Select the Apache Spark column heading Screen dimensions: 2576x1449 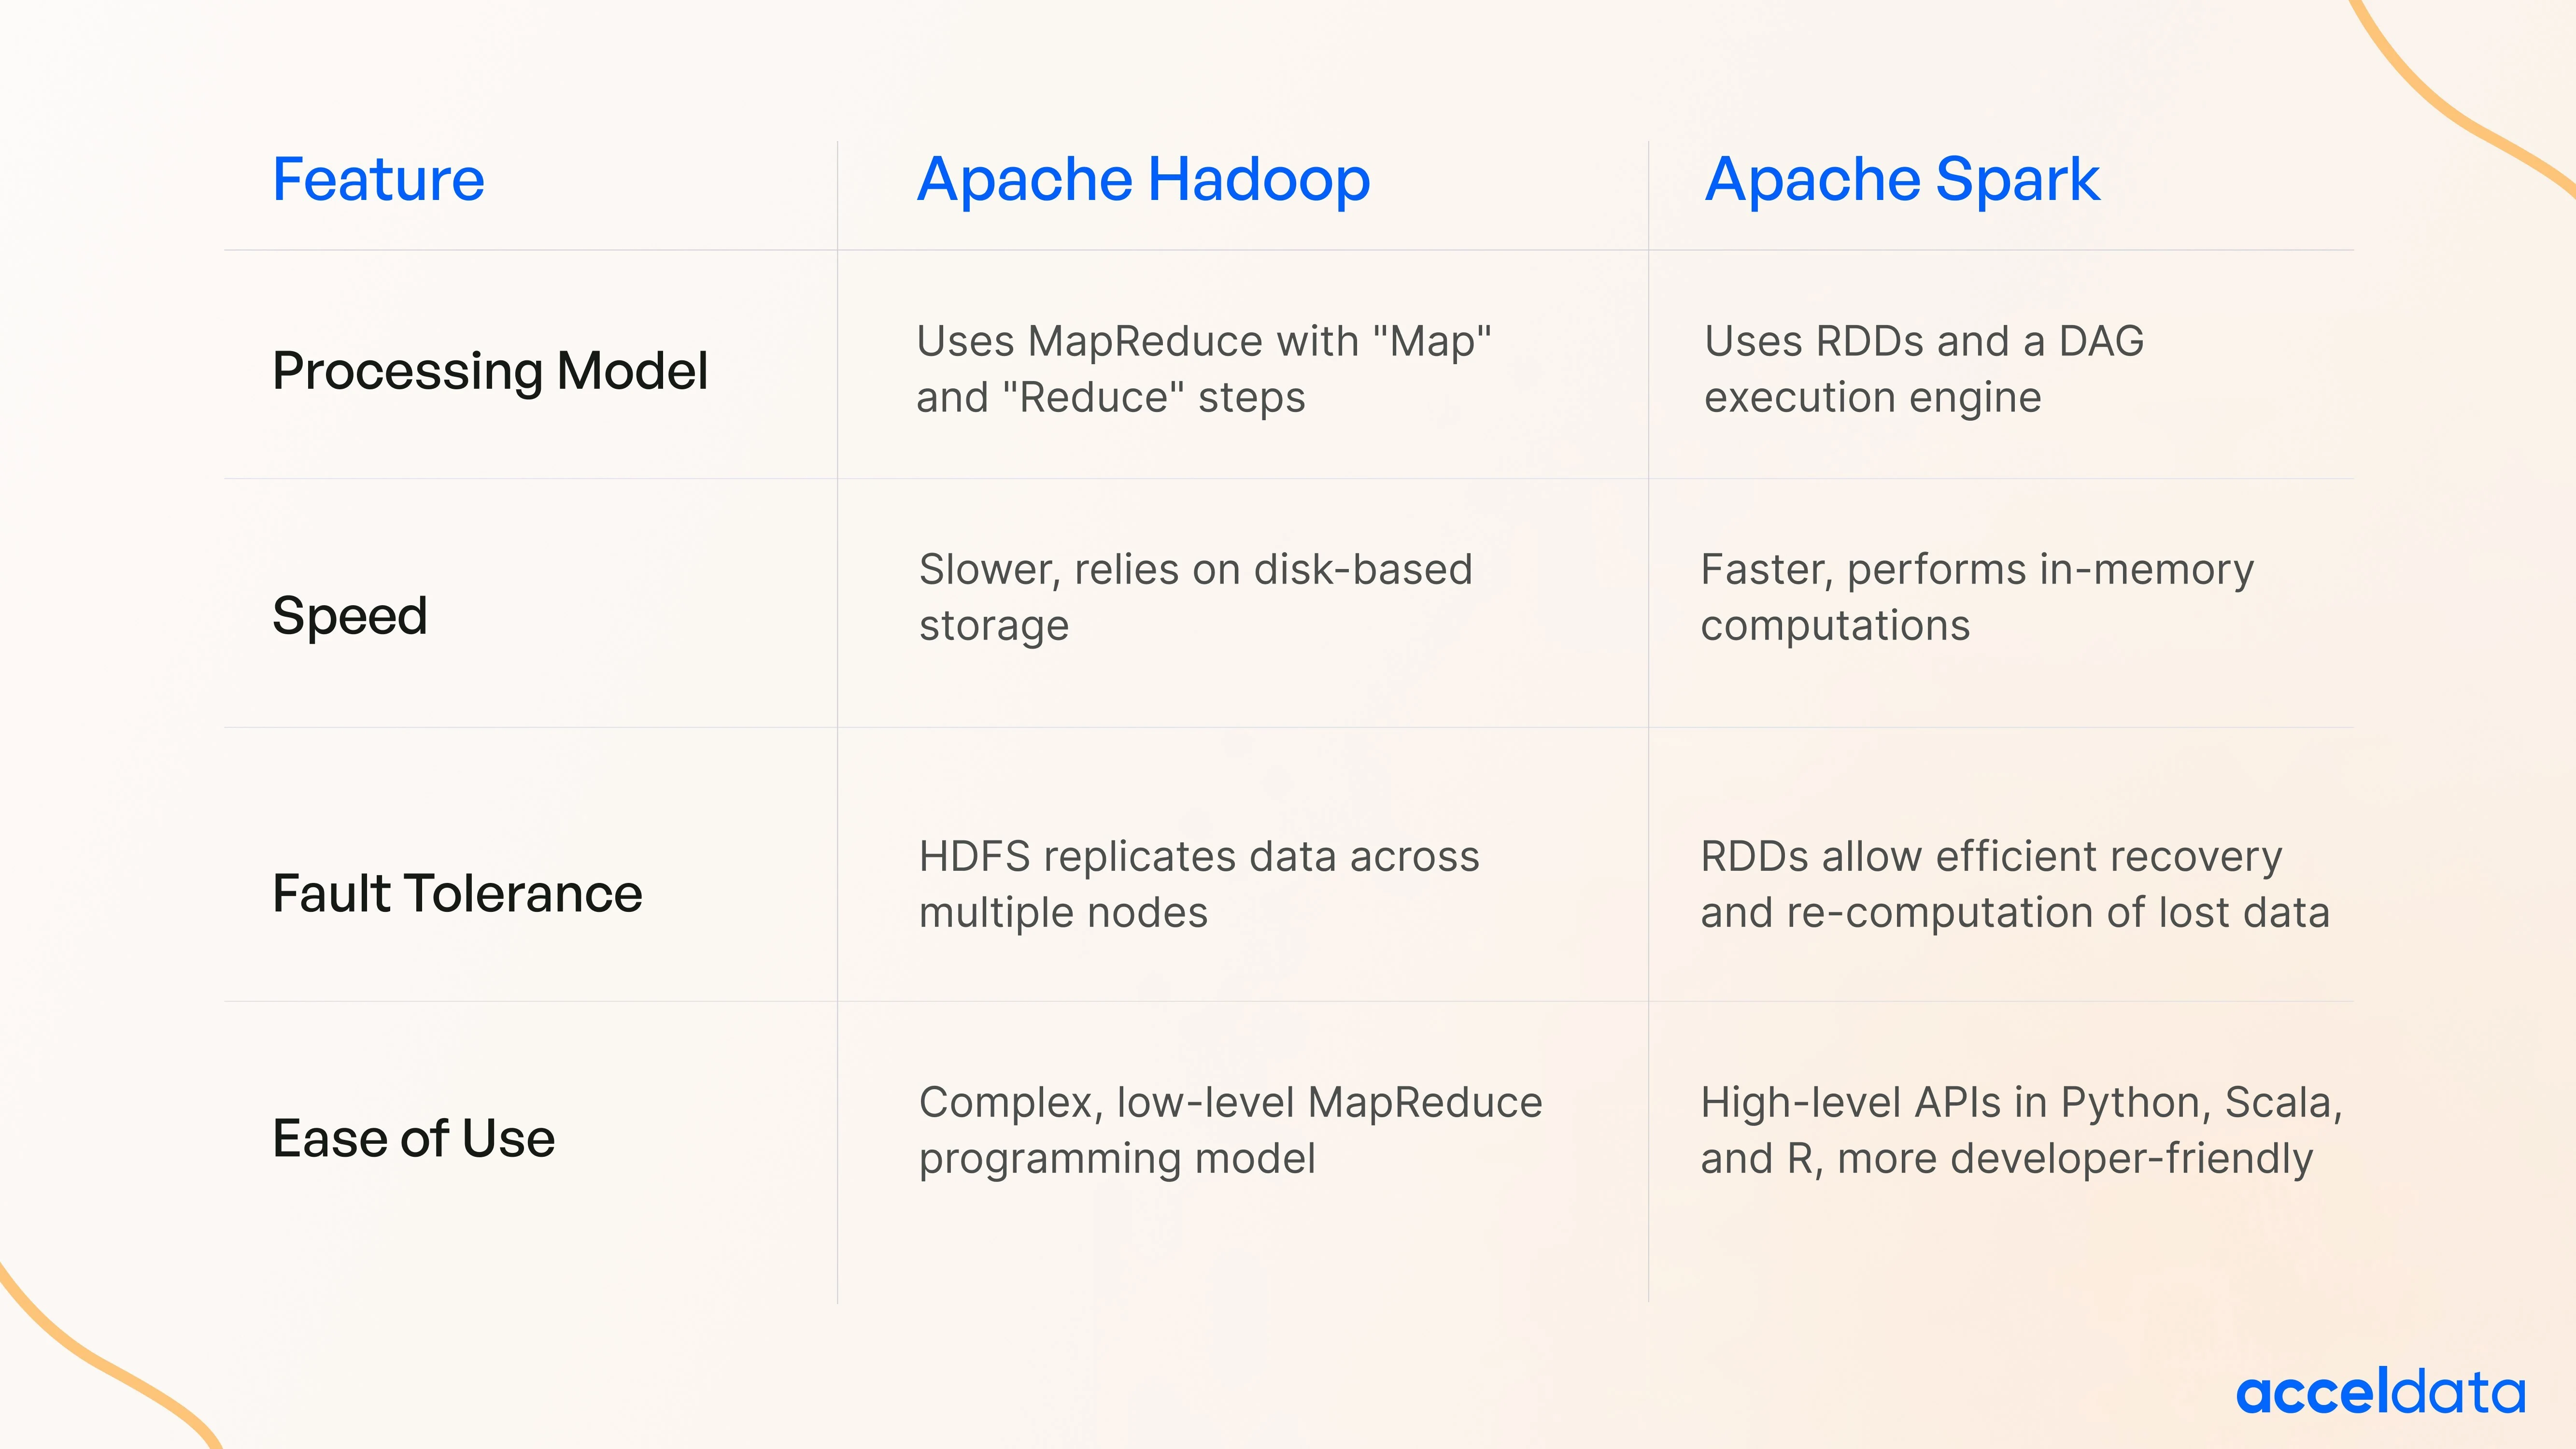1901,180
